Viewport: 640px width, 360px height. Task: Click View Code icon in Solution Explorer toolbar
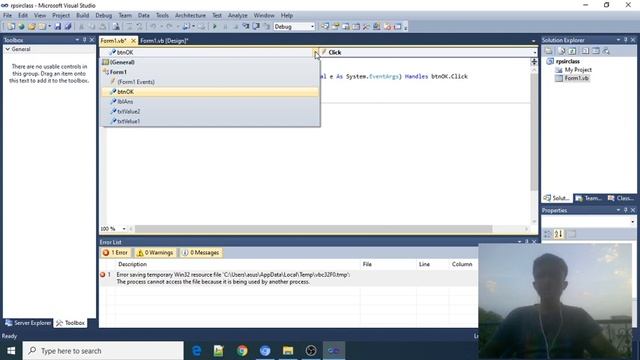pyautogui.click(x=585, y=51)
